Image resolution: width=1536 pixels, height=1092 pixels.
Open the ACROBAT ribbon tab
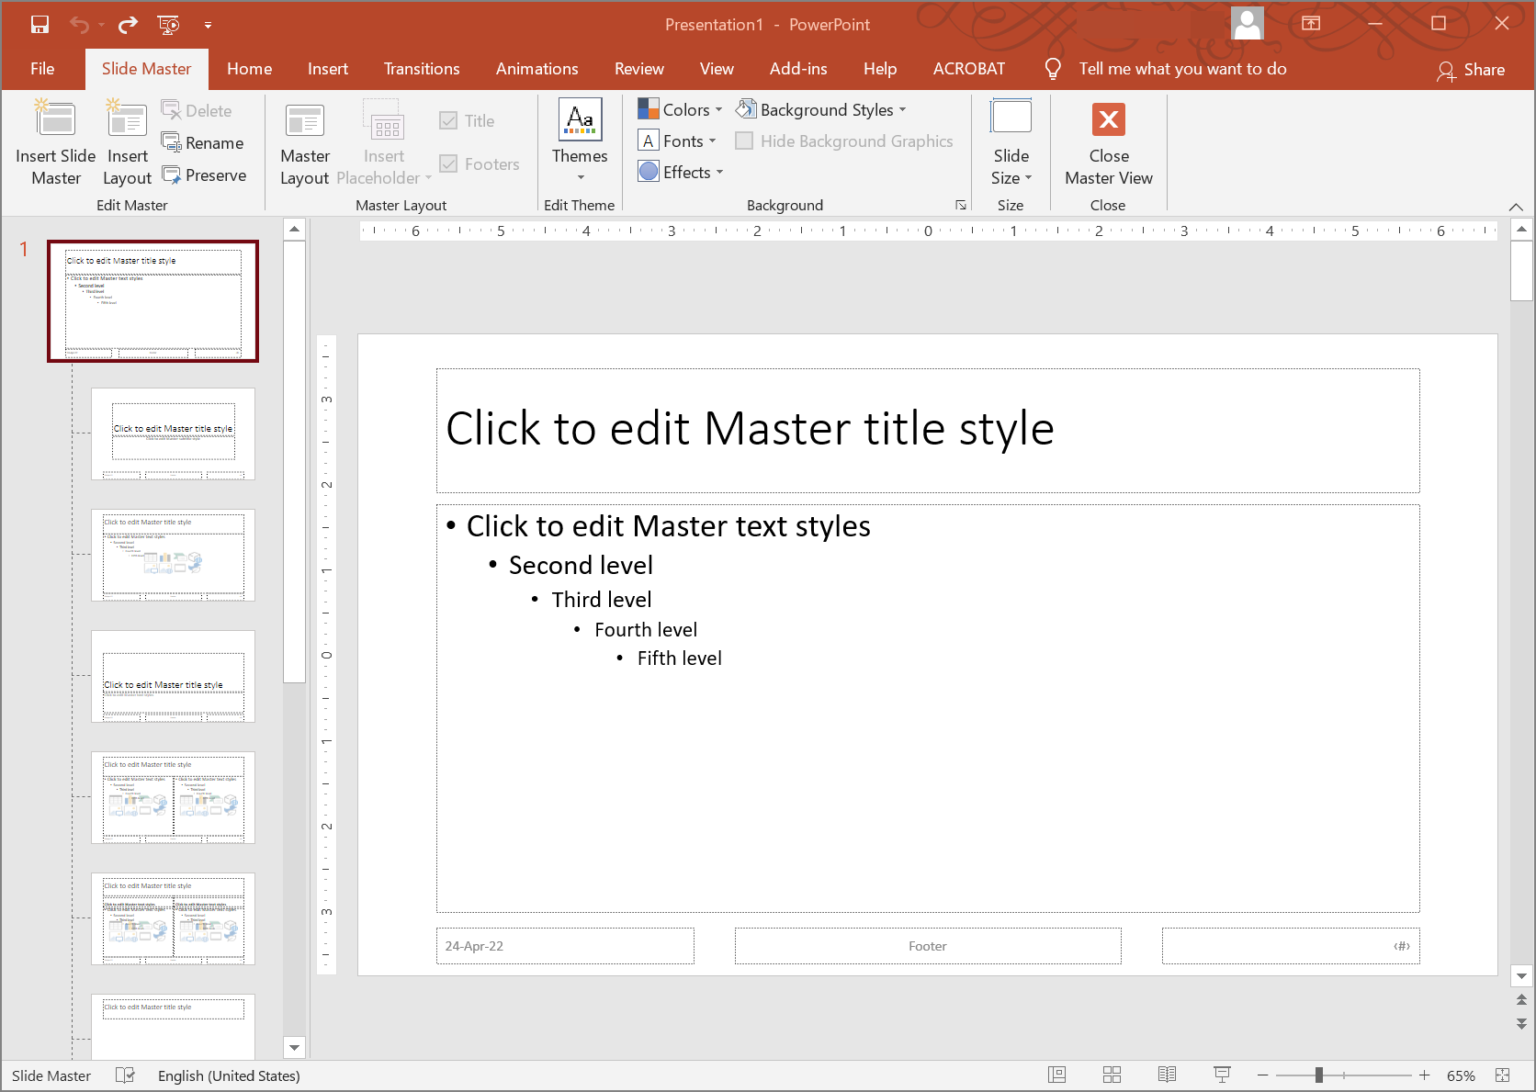(x=968, y=68)
